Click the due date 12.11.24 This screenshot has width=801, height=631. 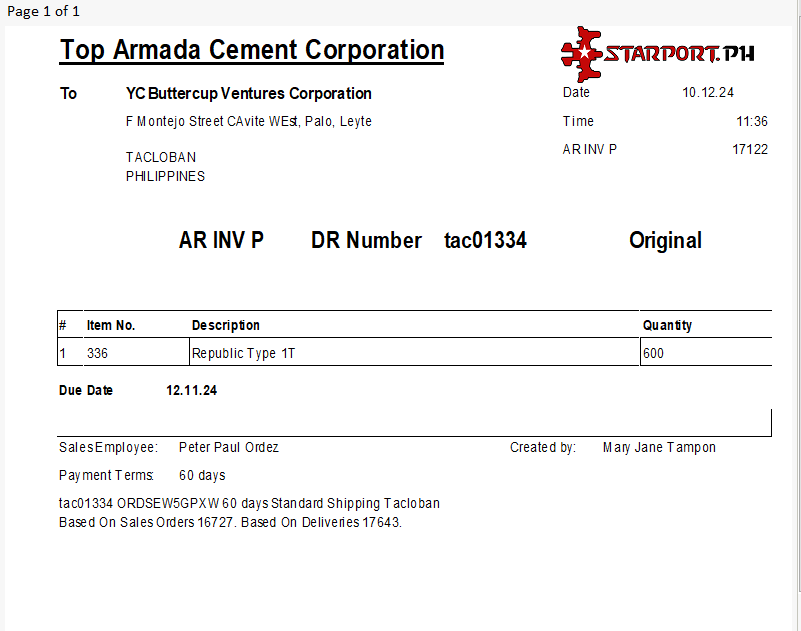(191, 391)
